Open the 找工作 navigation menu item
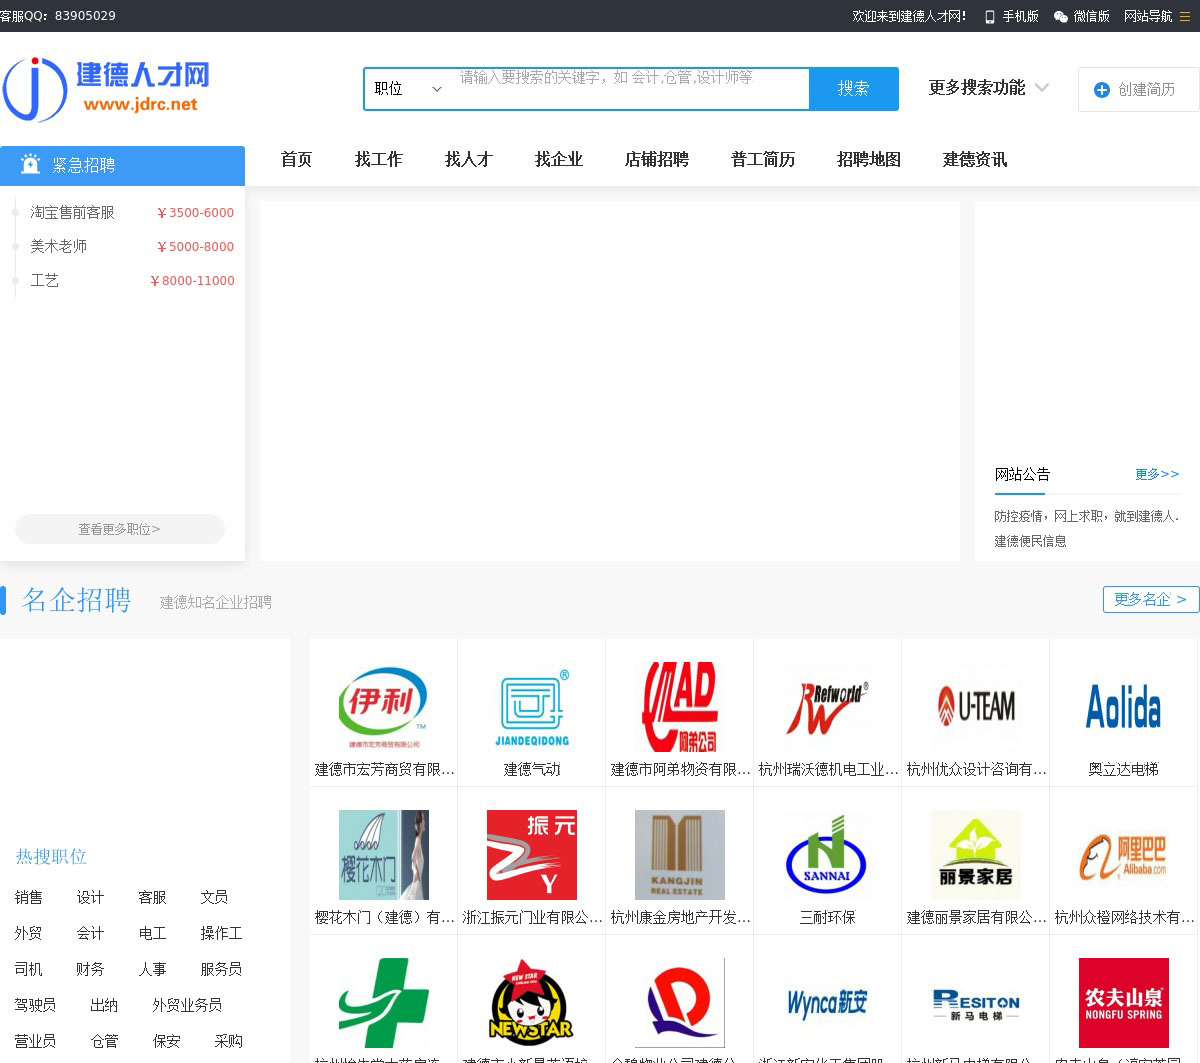This screenshot has width=1200, height=1063. pyautogui.click(x=378, y=160)
